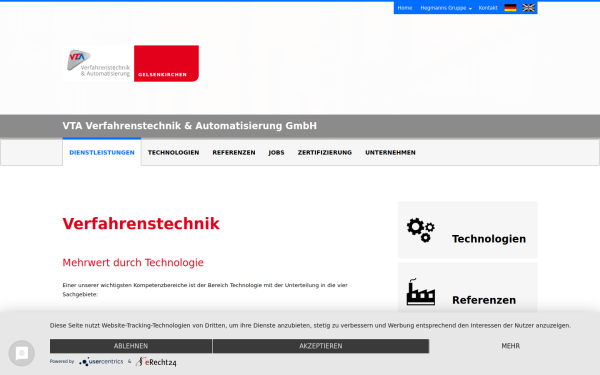Accept tracking with Akzeptieren button
The height and width of the screenshot is (375, 600).
coord(321,346)
